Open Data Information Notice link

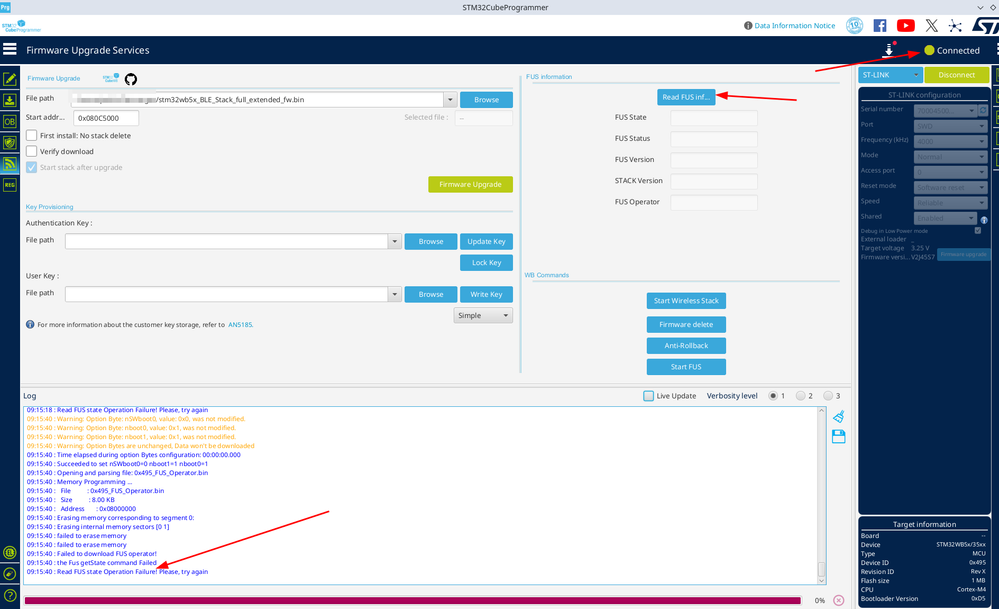click(794, 25)
